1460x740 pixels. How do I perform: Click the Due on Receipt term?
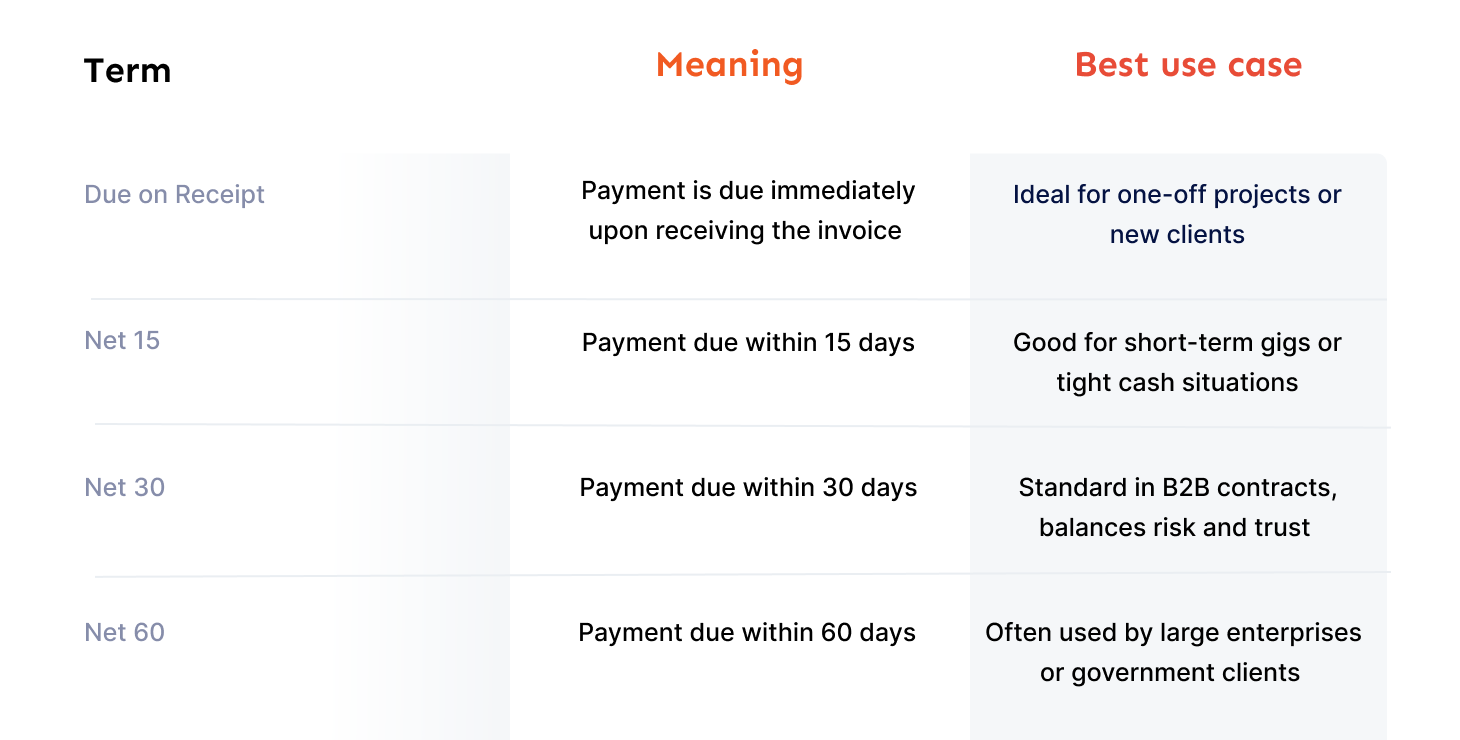click(x=174, y=194)
